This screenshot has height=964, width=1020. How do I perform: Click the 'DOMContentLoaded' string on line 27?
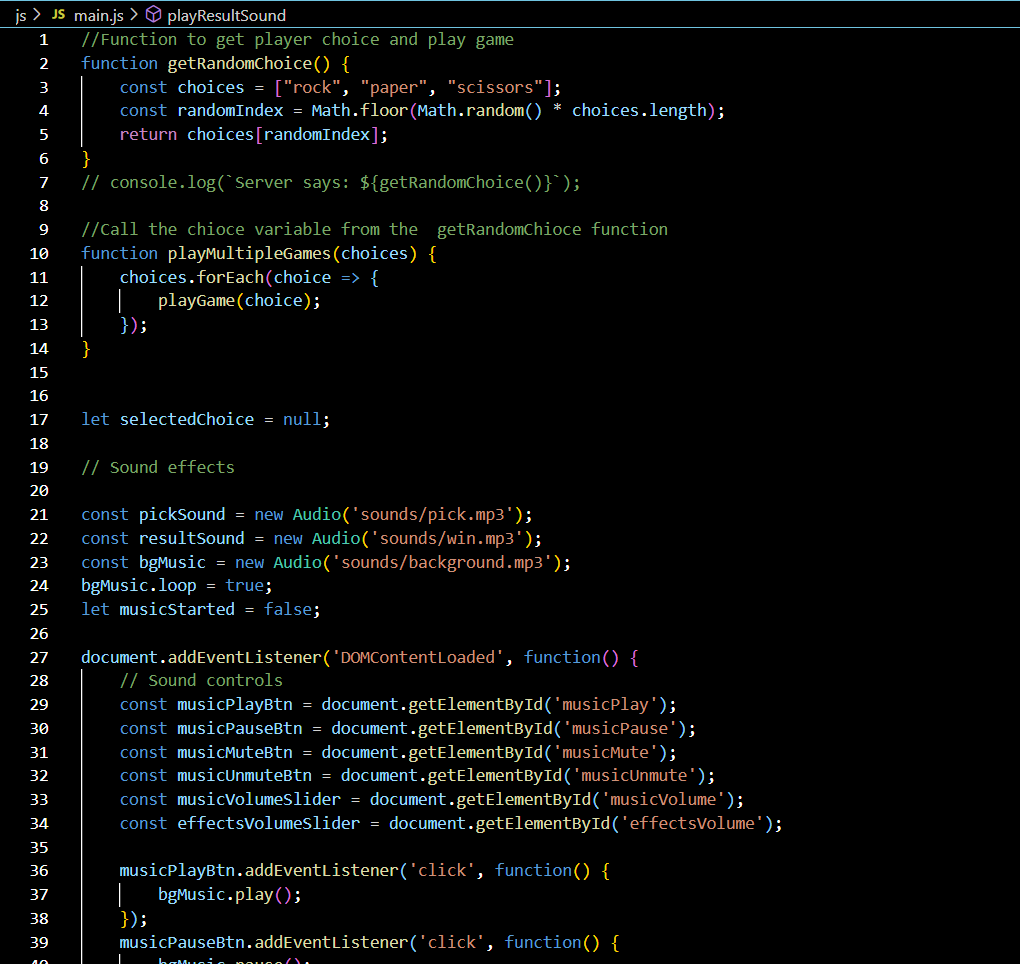[418, 658]
